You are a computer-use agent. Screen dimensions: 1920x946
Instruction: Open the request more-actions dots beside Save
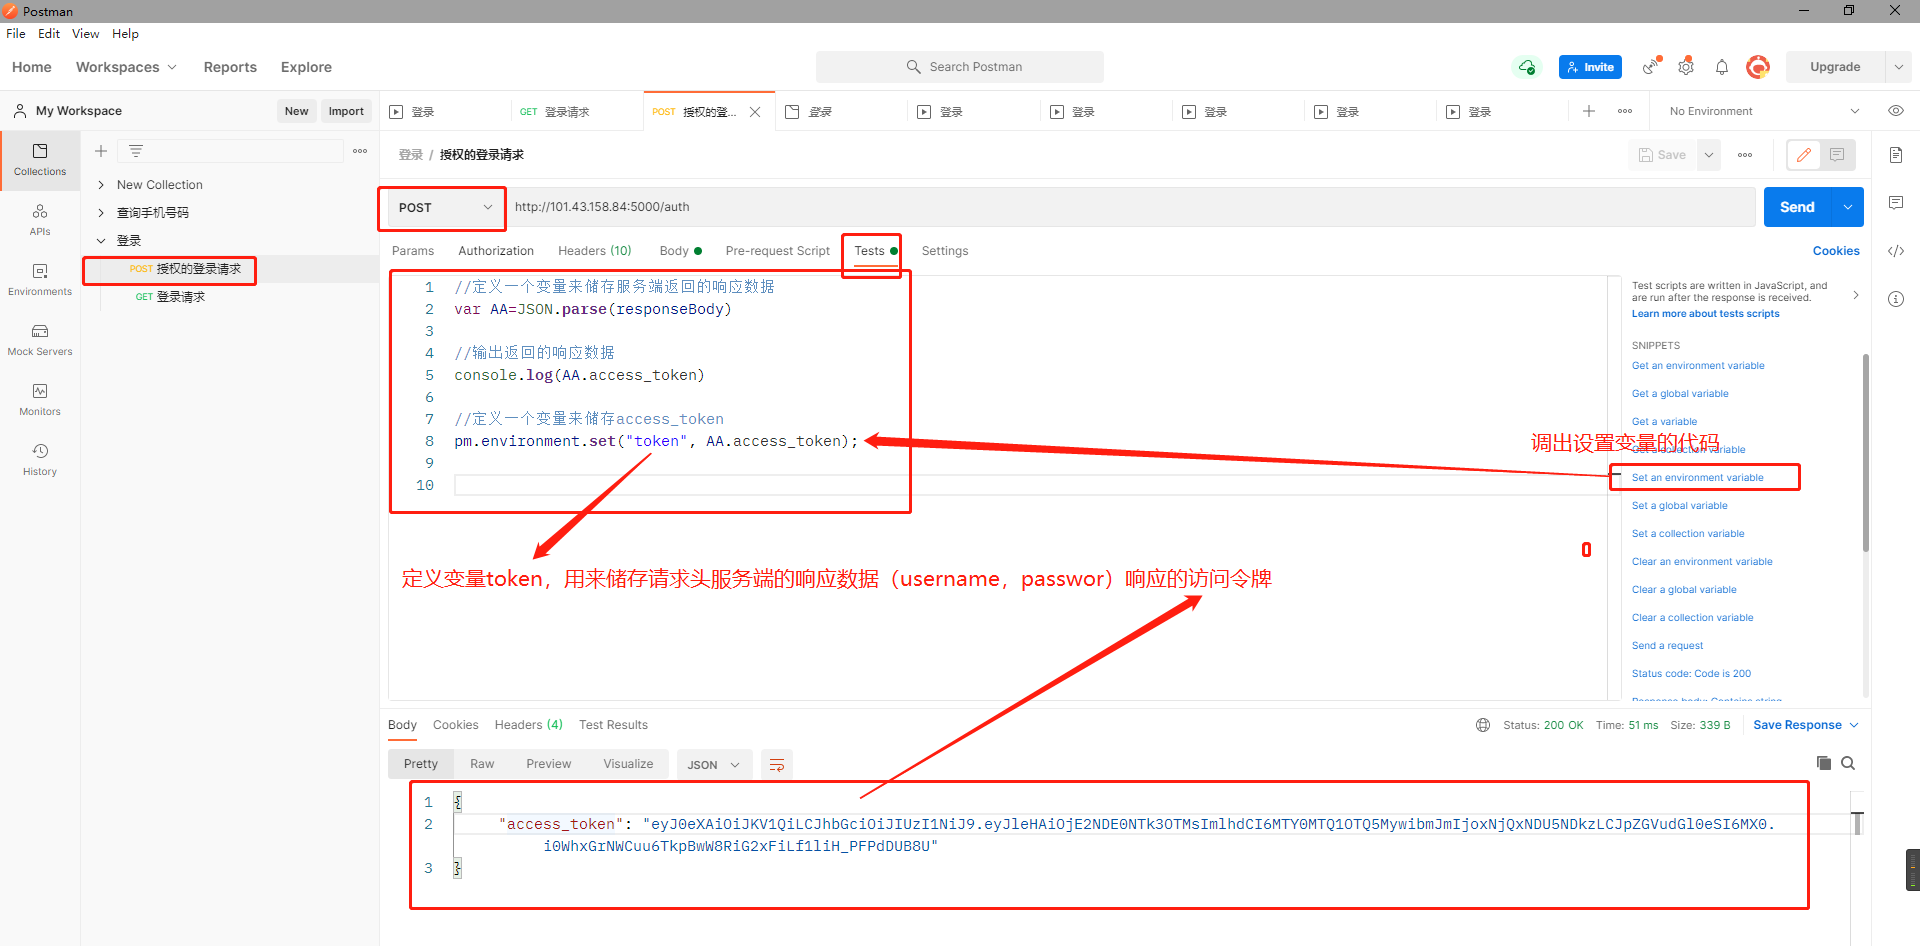tap(1745, 155)
